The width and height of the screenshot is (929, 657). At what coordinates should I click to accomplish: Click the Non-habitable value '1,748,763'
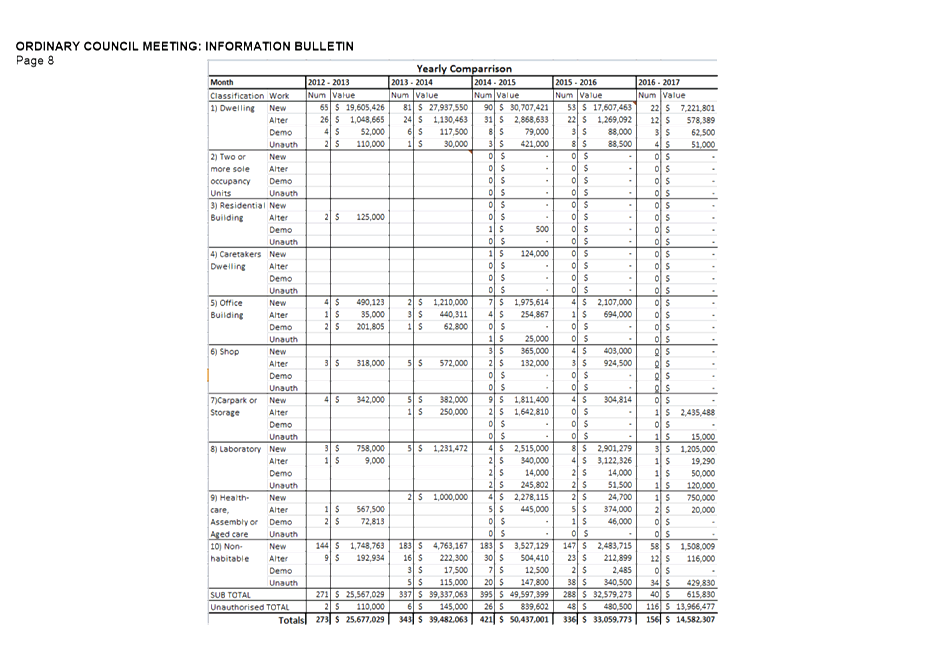tap(367, 546)
